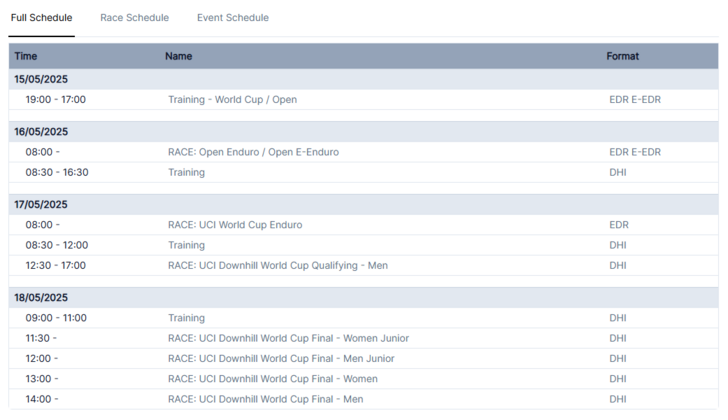The height and width of the screenshot is (420, 728).
Task: Open Downhill World Cup Final - Women Junior
Action: [288, 338]
